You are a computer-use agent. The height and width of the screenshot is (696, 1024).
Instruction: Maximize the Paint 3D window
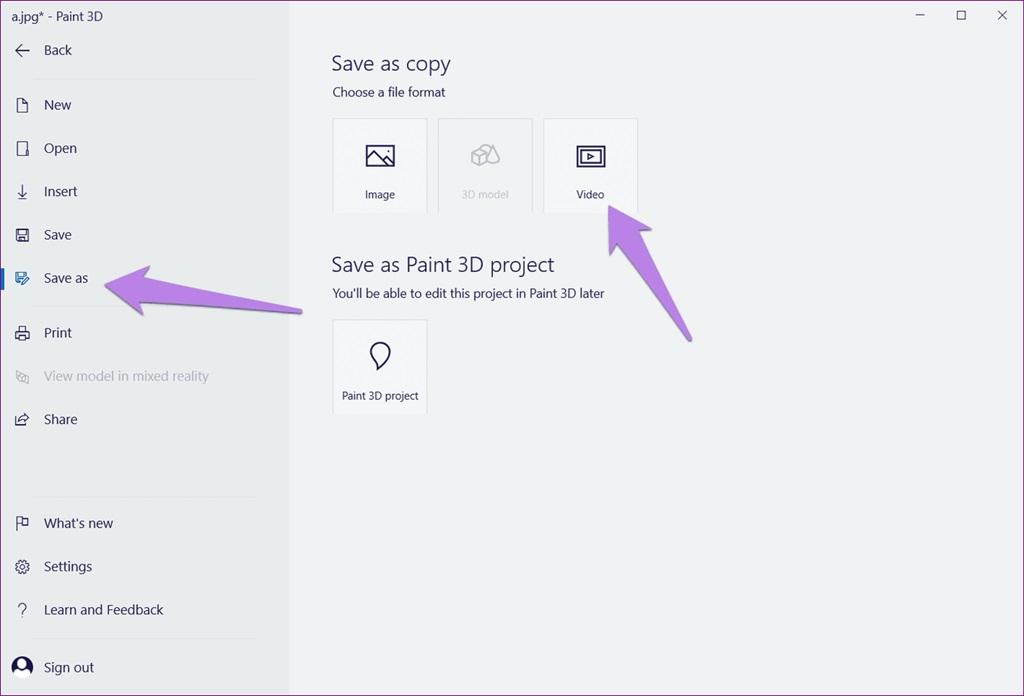click(x=961, y=15)
